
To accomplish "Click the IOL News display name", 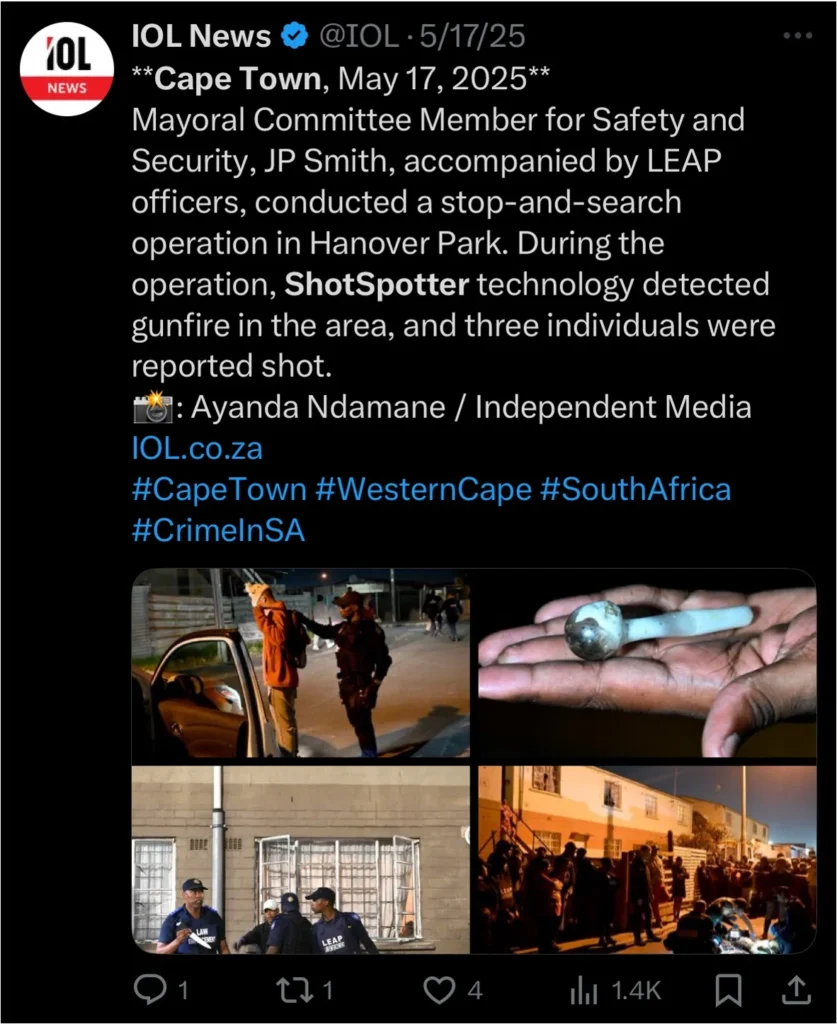I will (201, 37).
